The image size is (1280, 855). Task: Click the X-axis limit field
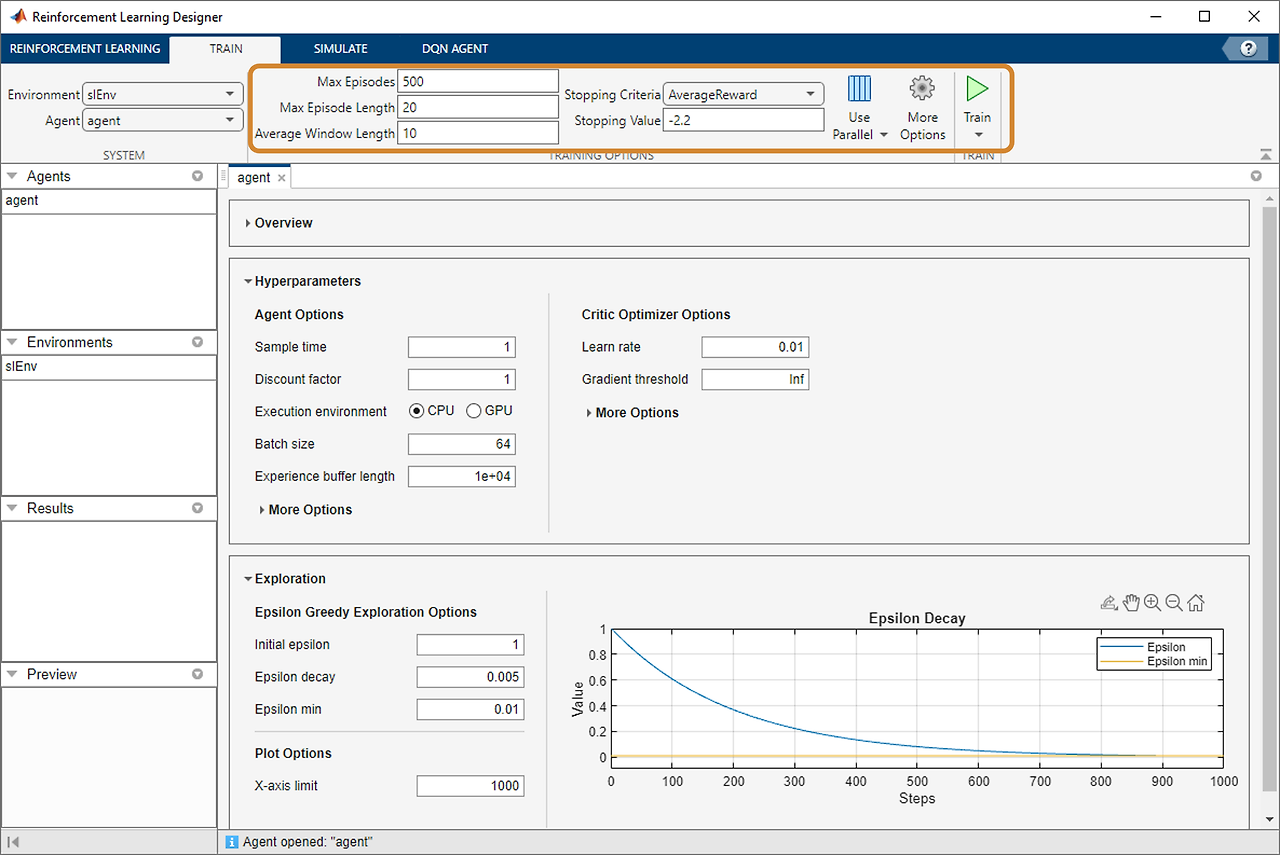(470, 786)
